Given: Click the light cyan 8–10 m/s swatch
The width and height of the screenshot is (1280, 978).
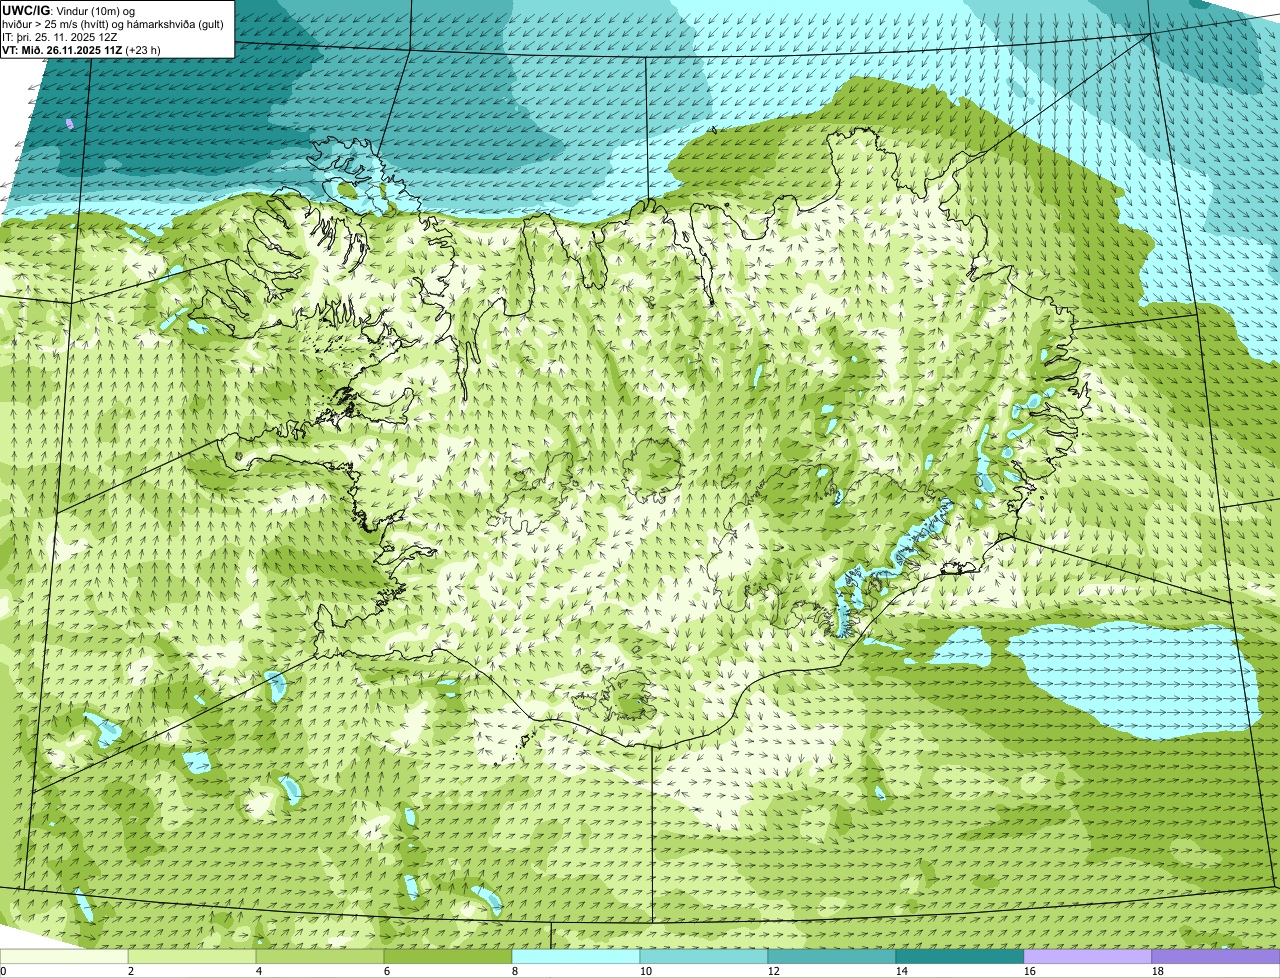Looking at the screenshot, I should (x=576, y=957).
